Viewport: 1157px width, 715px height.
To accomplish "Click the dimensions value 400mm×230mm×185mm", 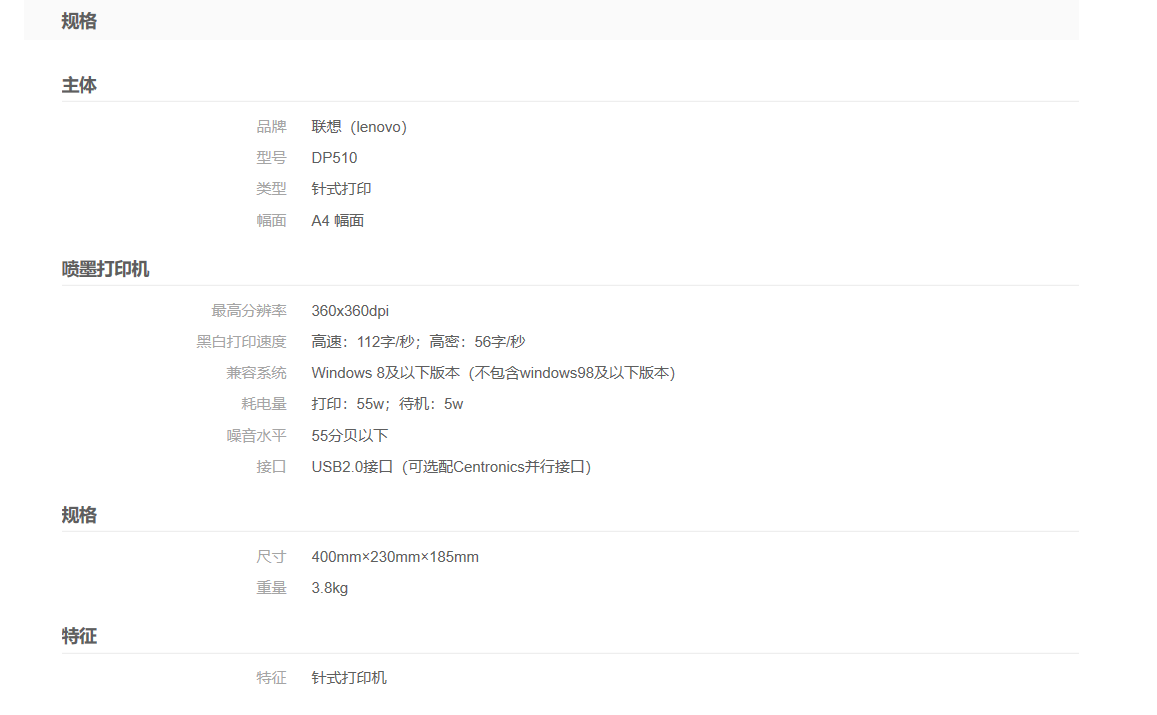I will (395, 557).
